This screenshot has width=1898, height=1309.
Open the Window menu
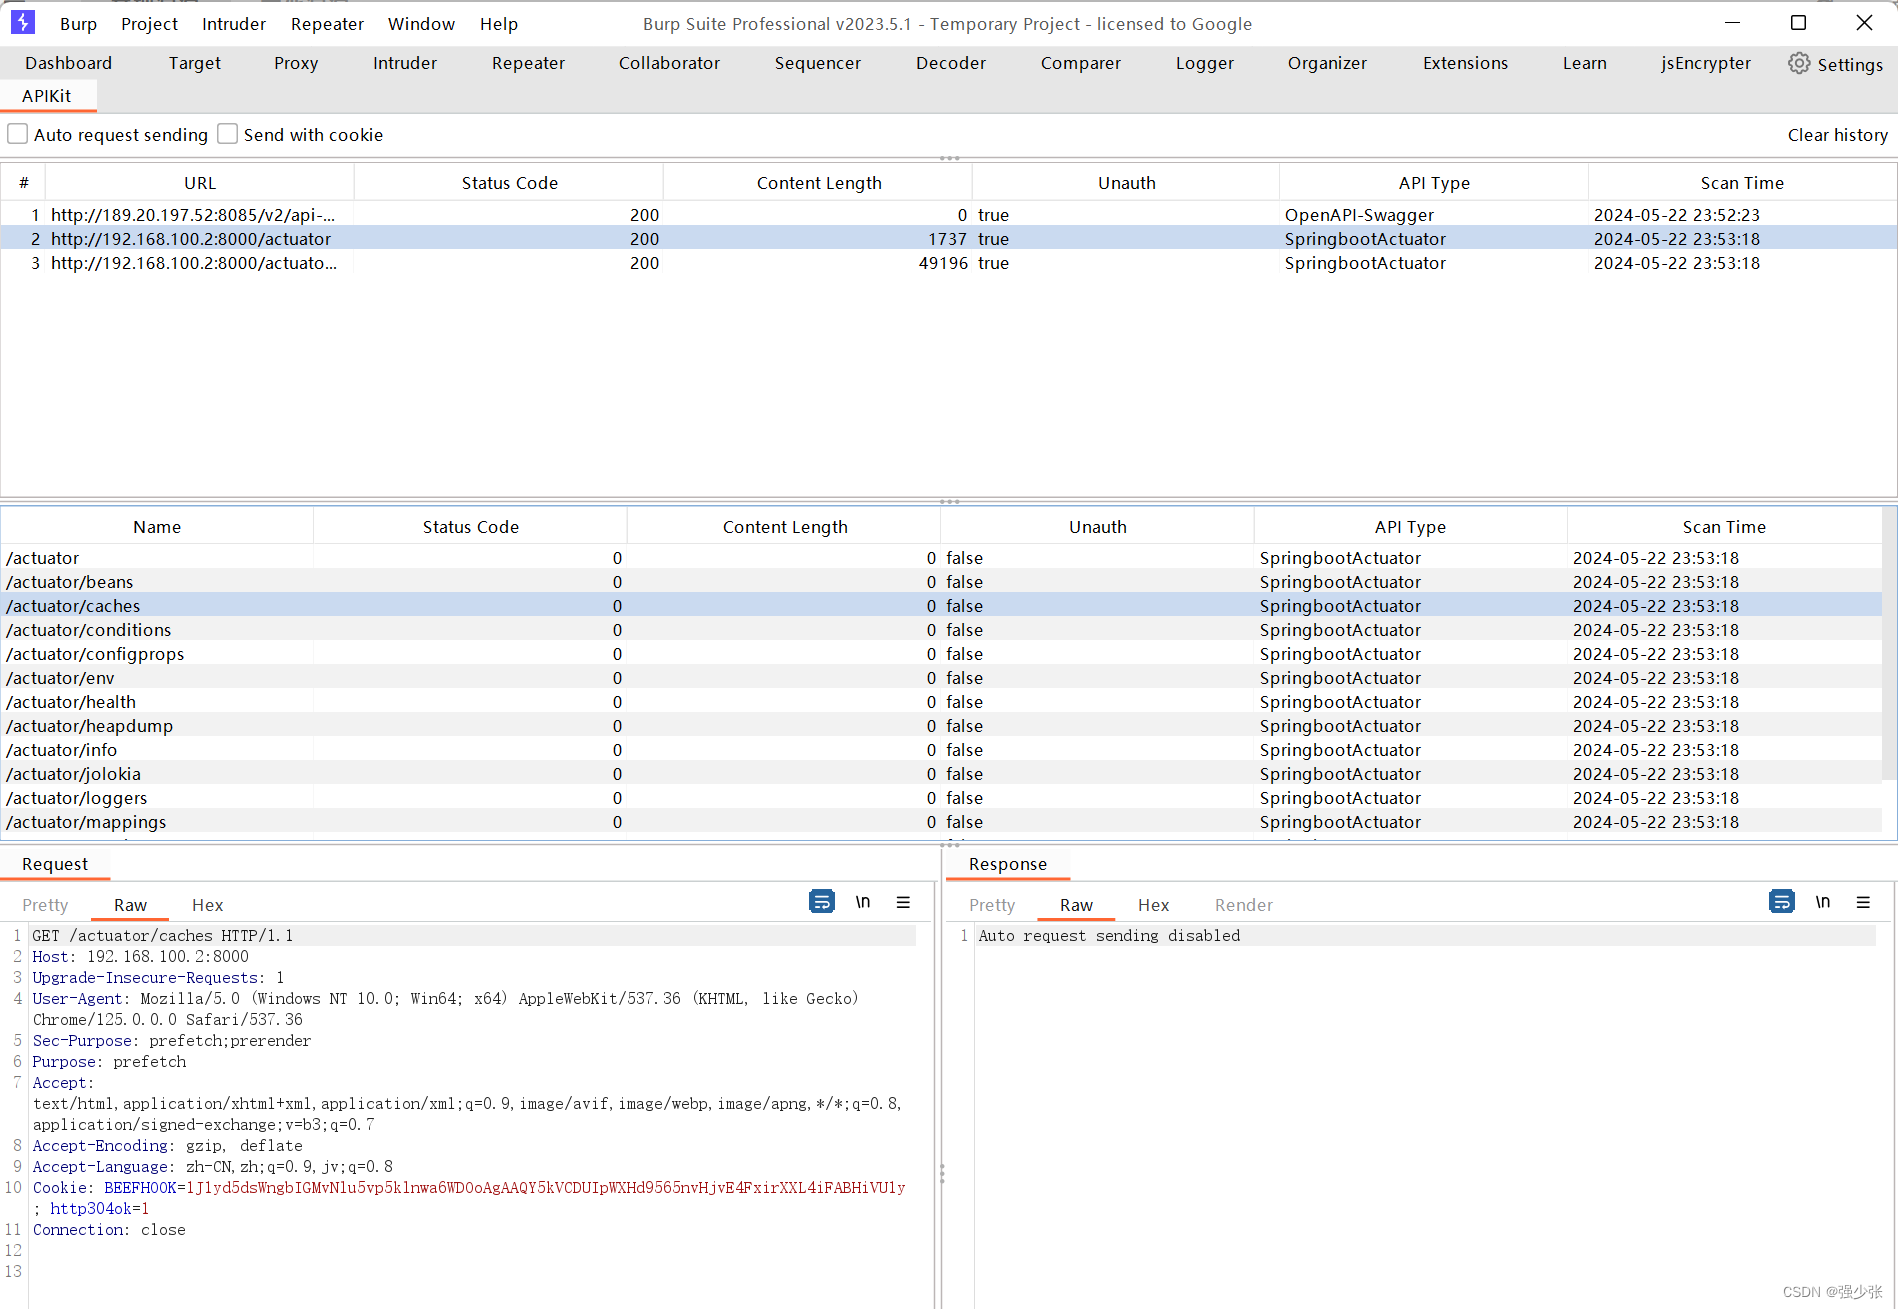421,24
